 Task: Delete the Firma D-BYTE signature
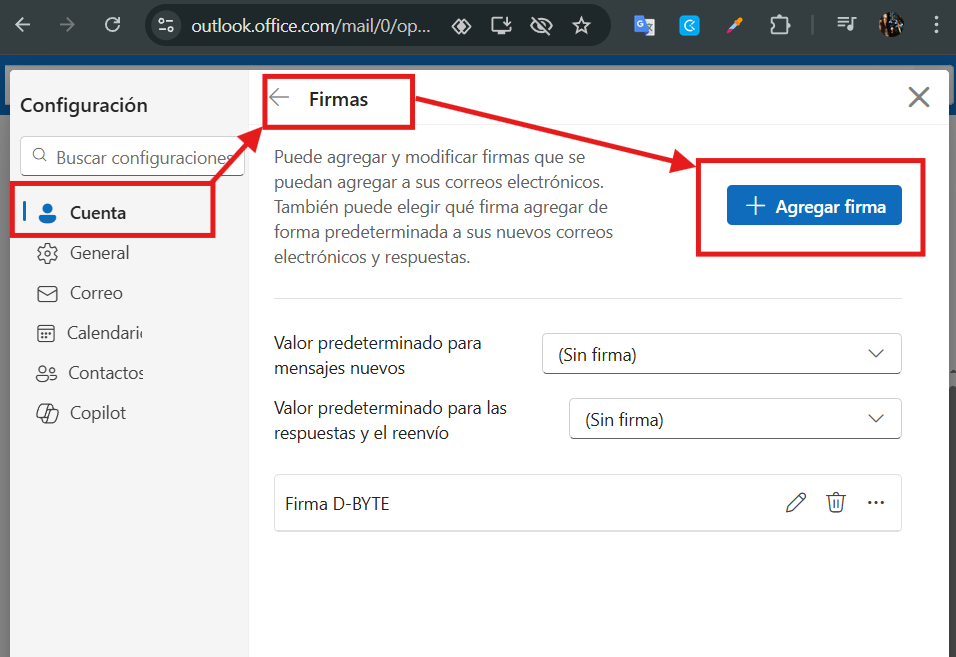click(836, 503)
